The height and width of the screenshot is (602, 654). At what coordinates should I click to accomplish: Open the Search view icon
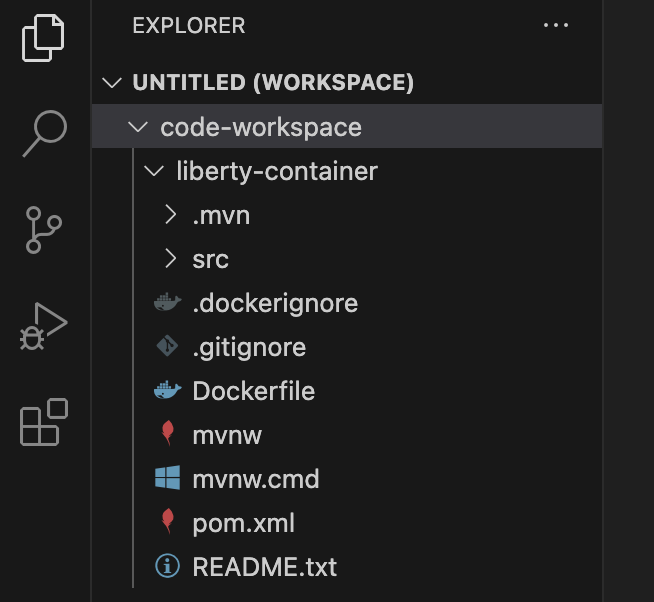(x=43, y=133)
